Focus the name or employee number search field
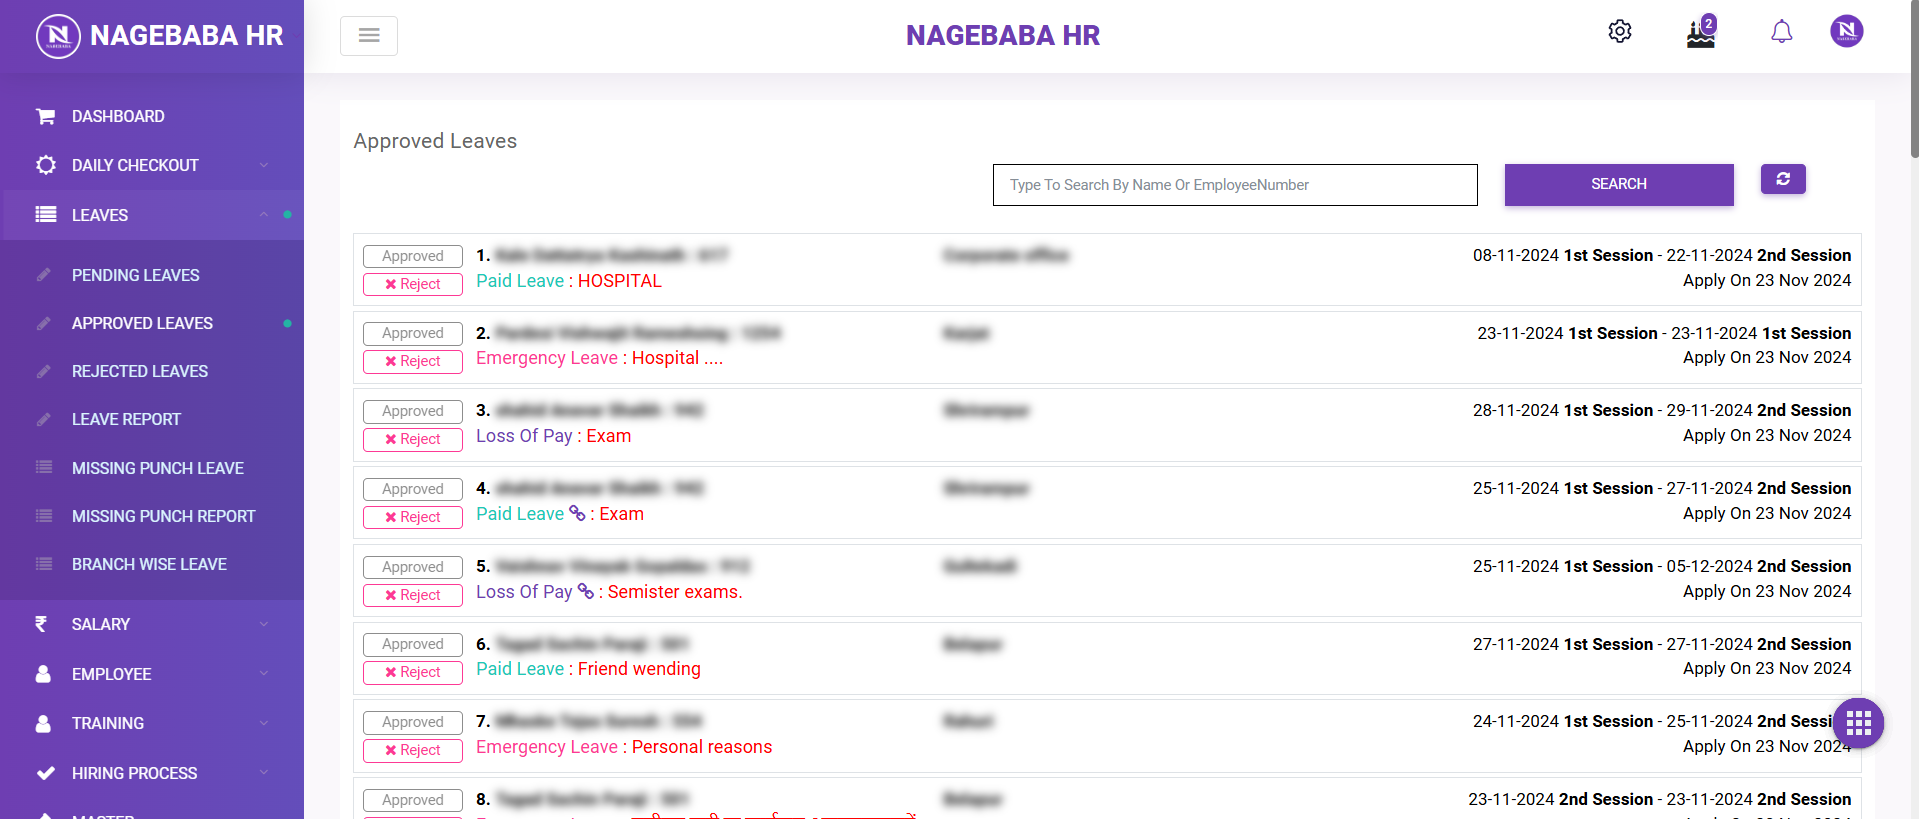The height and width of the screenshot is (819, 1919). [x=1234, y=185]
